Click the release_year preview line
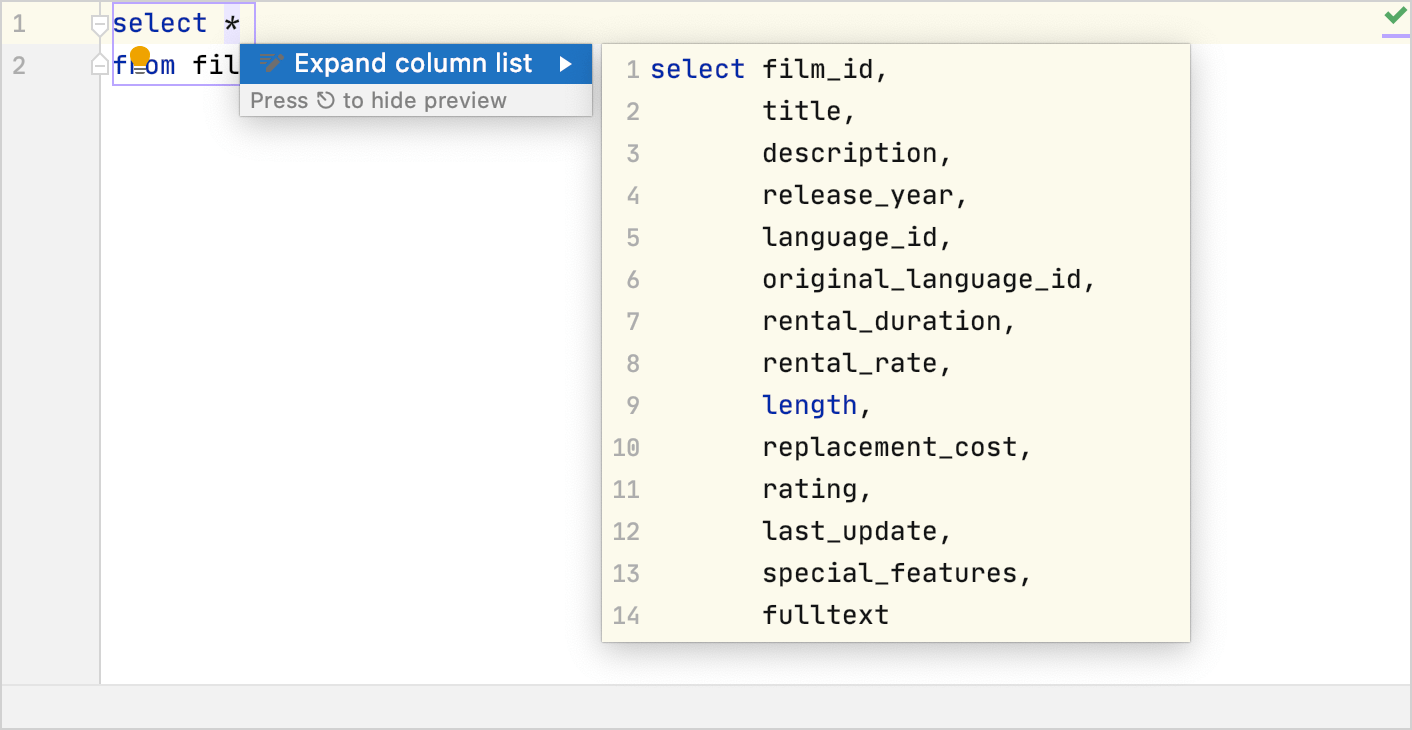1412x730 pixels. 858,195
